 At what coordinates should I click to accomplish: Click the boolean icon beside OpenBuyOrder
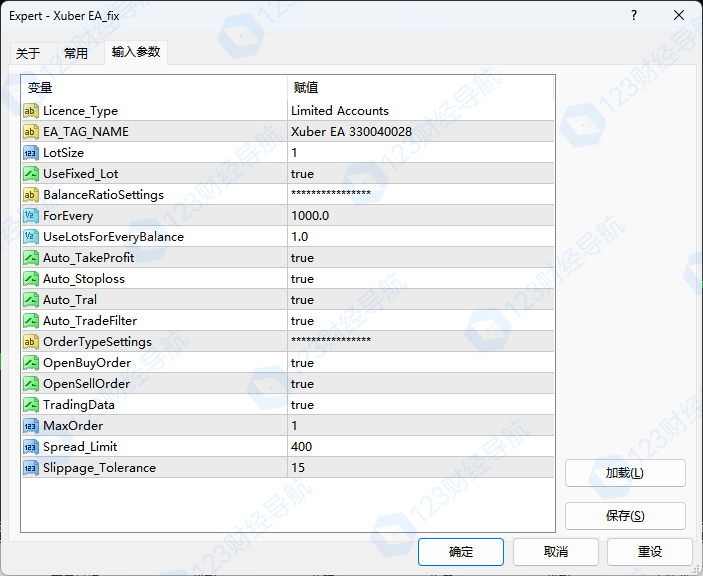[x=30, y=363]
